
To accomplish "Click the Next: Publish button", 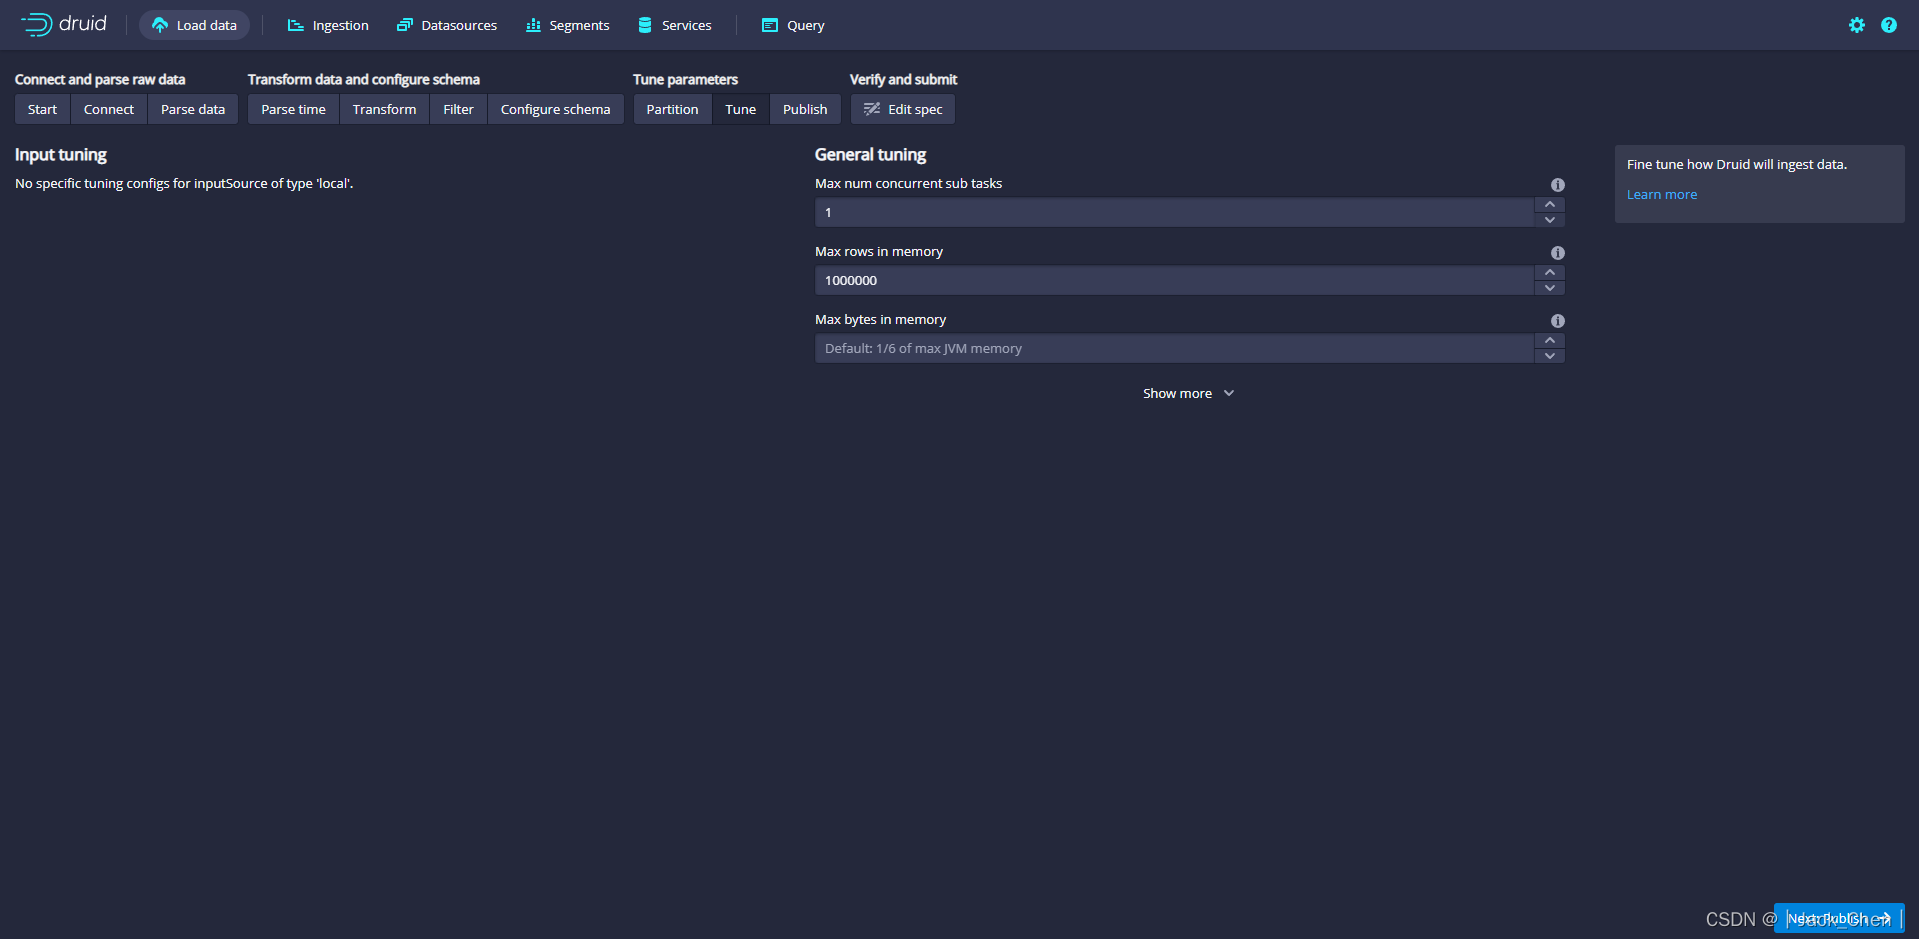I will 1838,918.
